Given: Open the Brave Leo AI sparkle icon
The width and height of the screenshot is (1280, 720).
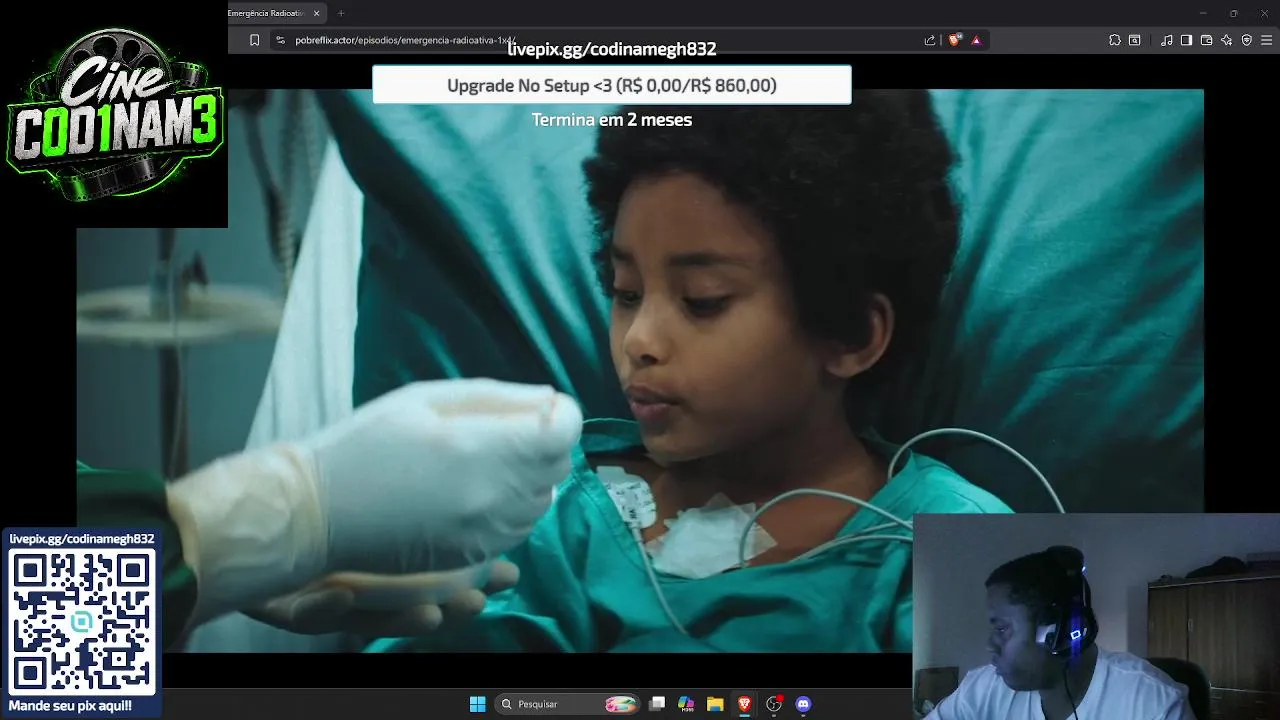Looking at the screenshot, I should pos(1226,40).
